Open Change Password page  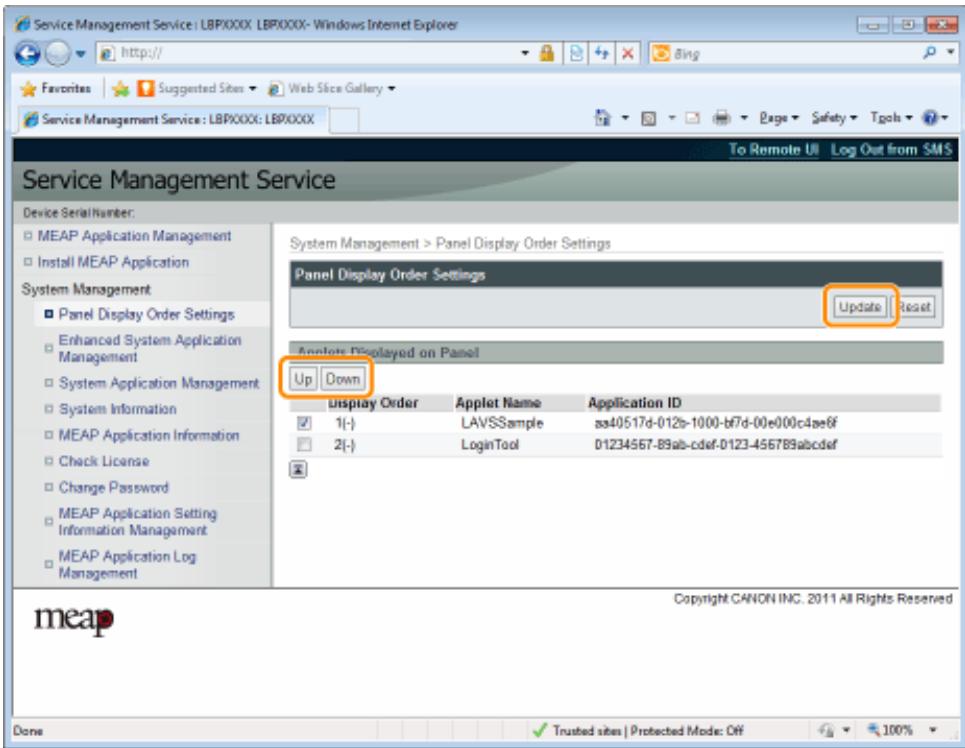[113, 488]
